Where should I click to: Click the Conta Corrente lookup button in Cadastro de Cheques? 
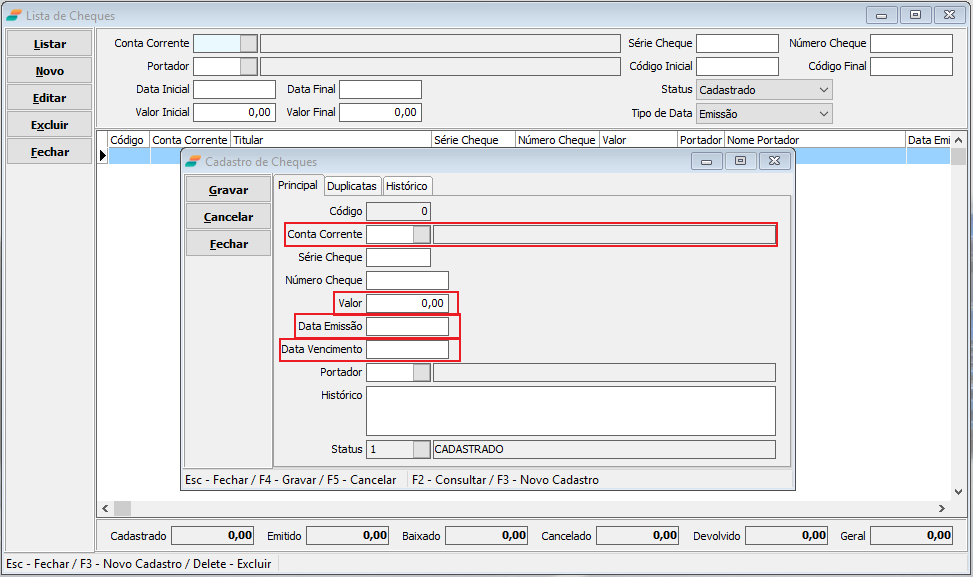click(x=422, y=234)
